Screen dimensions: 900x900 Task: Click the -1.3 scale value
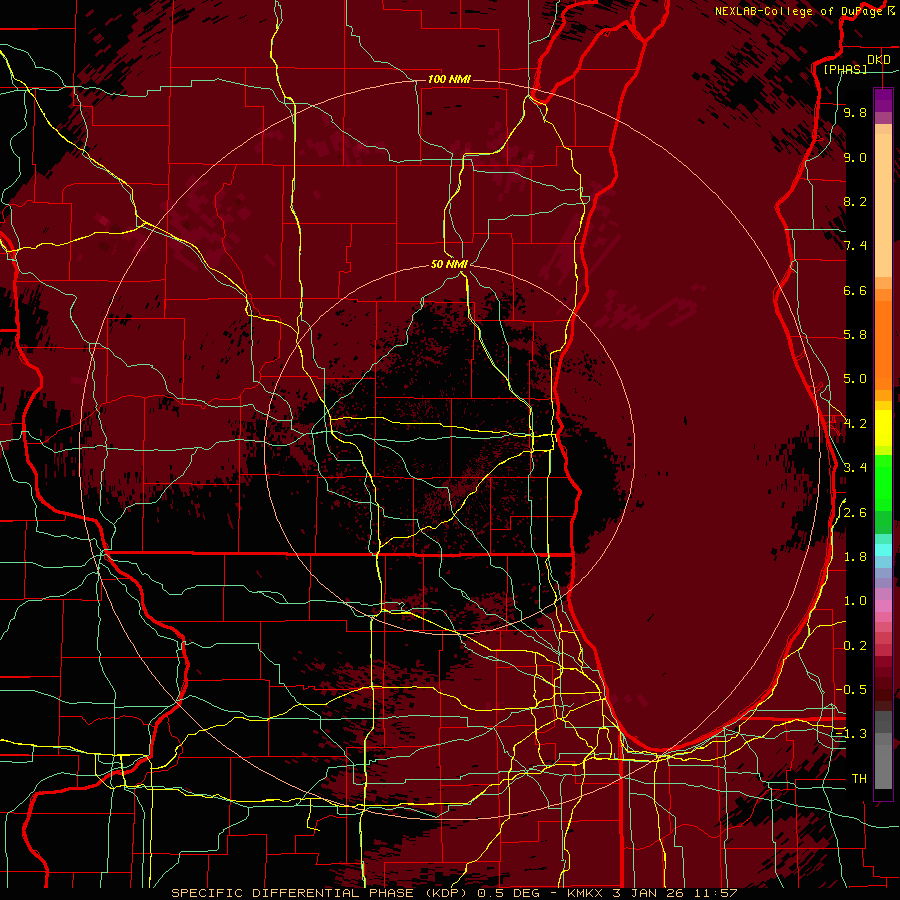[x=851, y=734]
